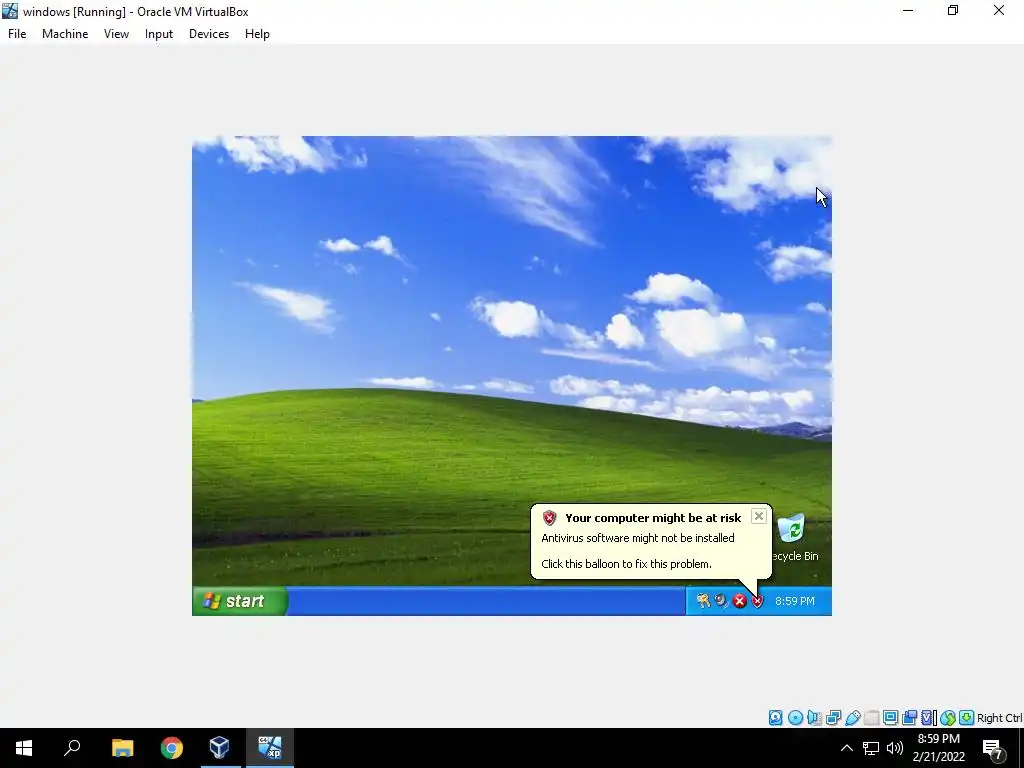Open the Devices menu

pyautogui.click(x=209, y=34)
